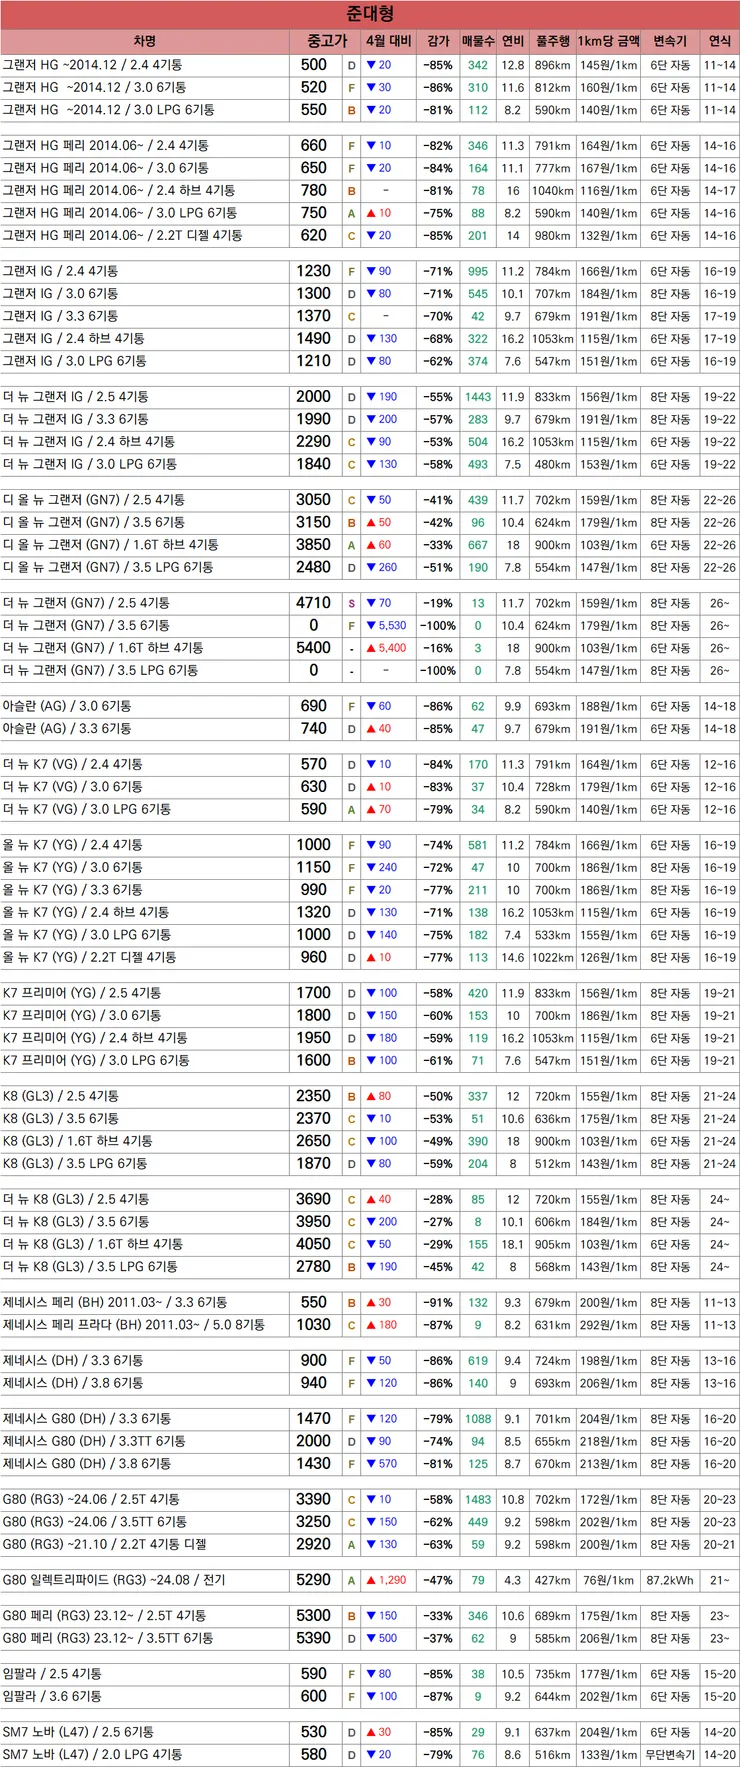Click the "292원/1km" cost cell
This screenshot has width=740, height=1767.
[x=608, y=1325]
